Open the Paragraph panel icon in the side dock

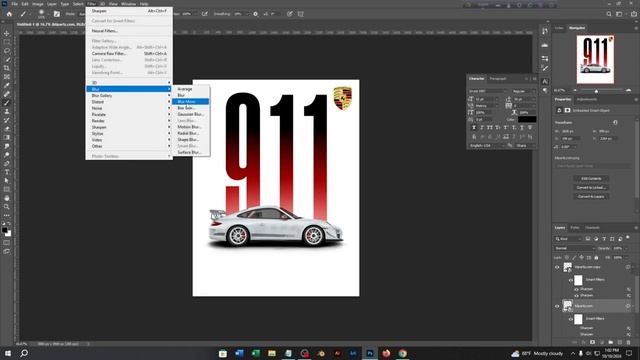[545, 91]
